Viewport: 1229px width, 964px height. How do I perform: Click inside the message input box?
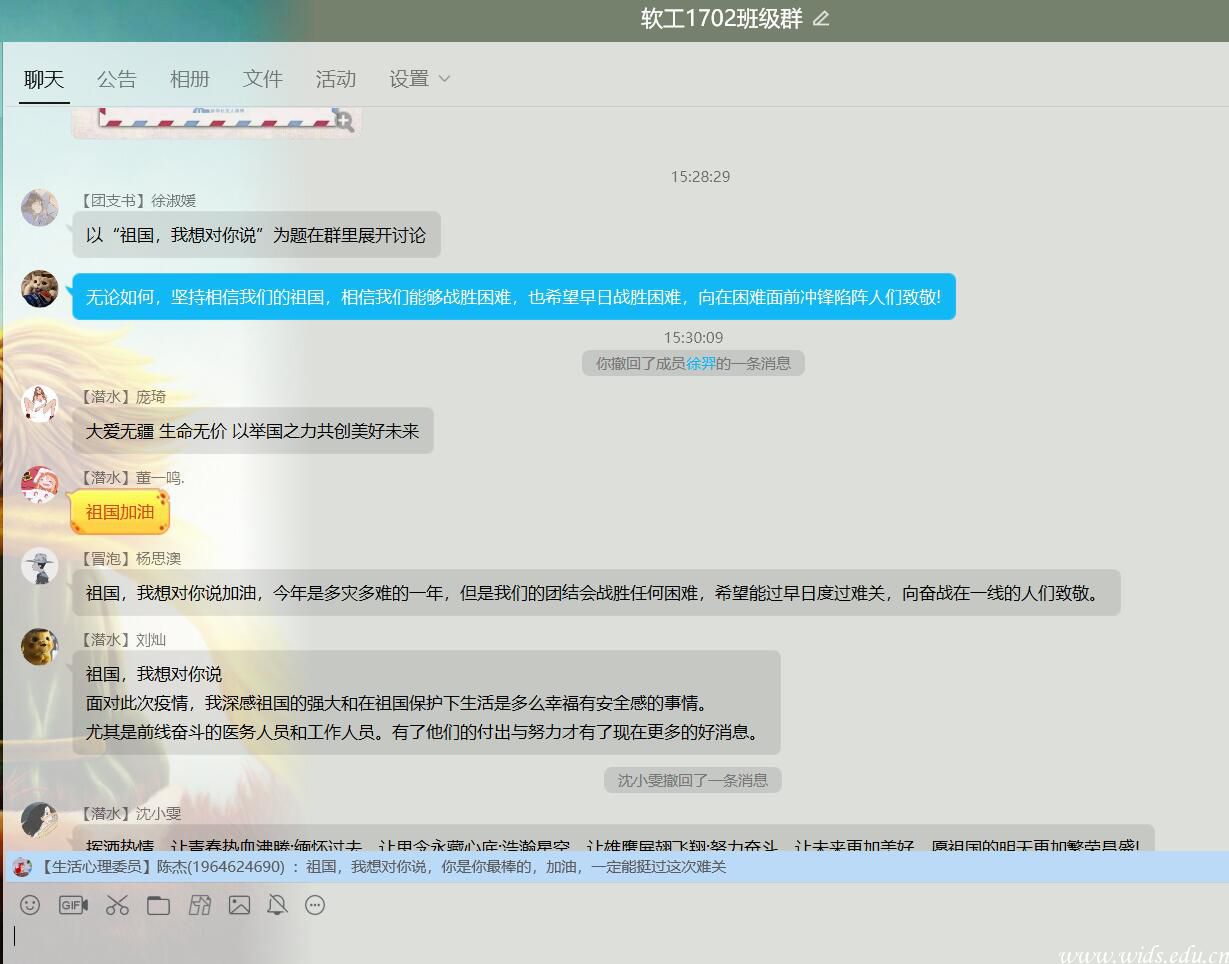[600, 938]
